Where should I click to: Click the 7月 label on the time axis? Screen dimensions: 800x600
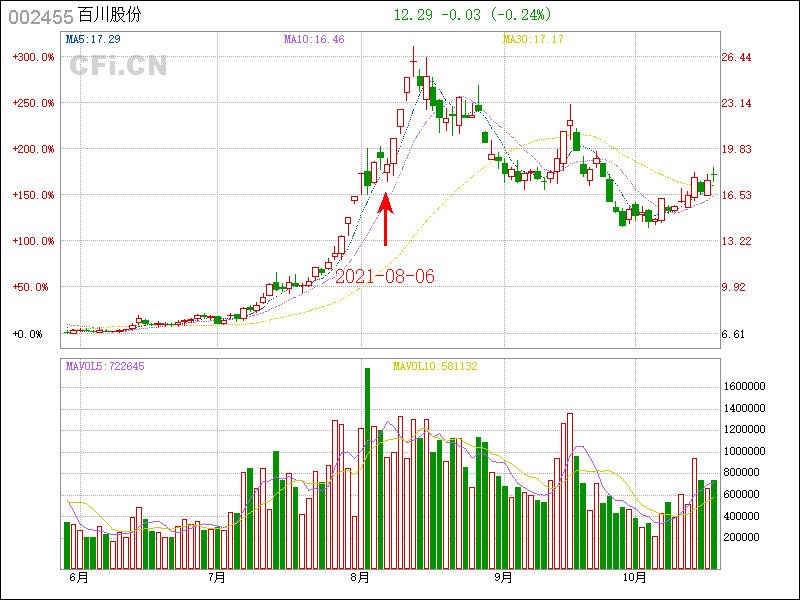(216, 577)
